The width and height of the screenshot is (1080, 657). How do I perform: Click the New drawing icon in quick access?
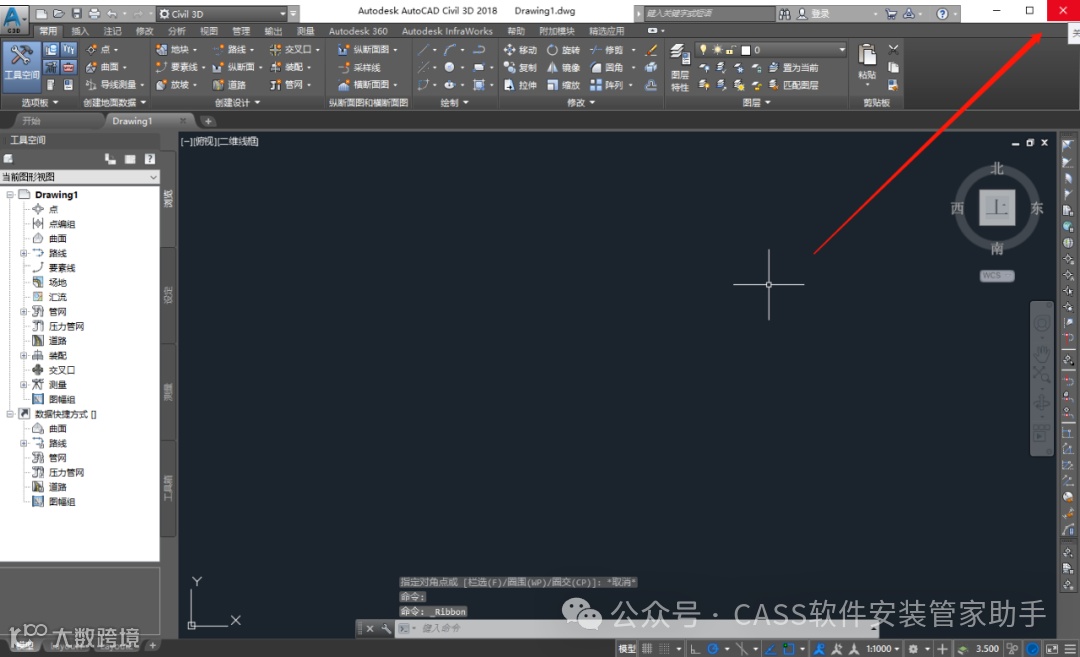pos(42,13)
